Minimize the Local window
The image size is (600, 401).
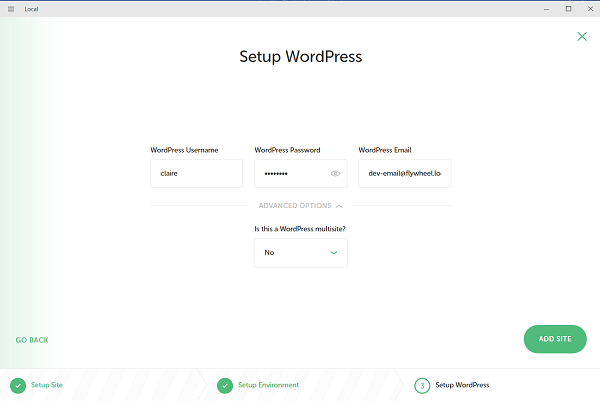546,9
